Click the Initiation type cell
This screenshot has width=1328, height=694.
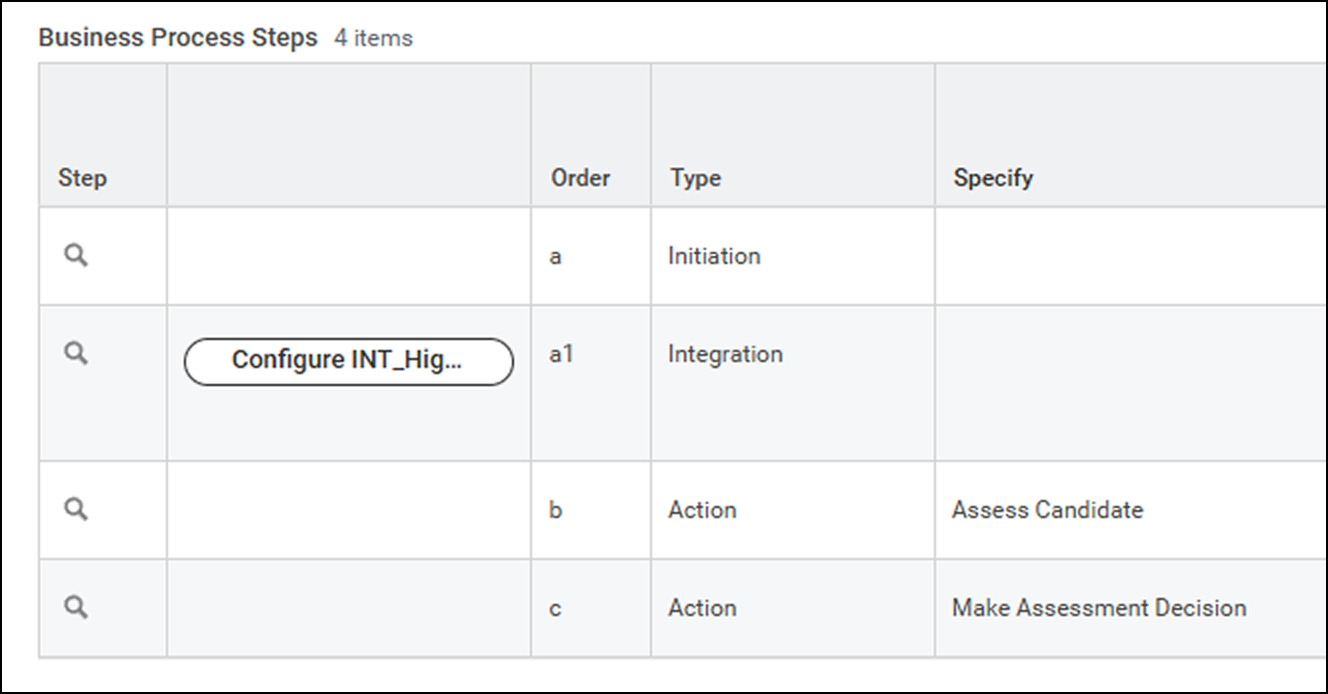[x=714, y=256]
